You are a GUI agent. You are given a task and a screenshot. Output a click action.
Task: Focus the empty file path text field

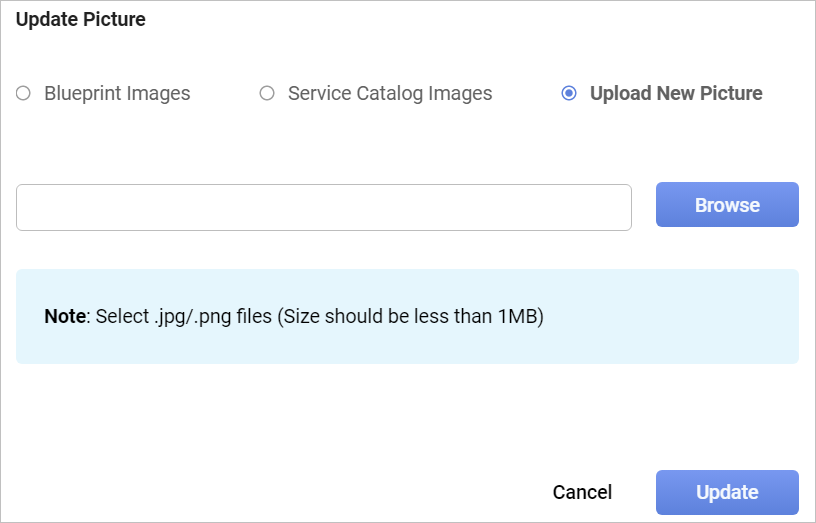tap(323, 207)
